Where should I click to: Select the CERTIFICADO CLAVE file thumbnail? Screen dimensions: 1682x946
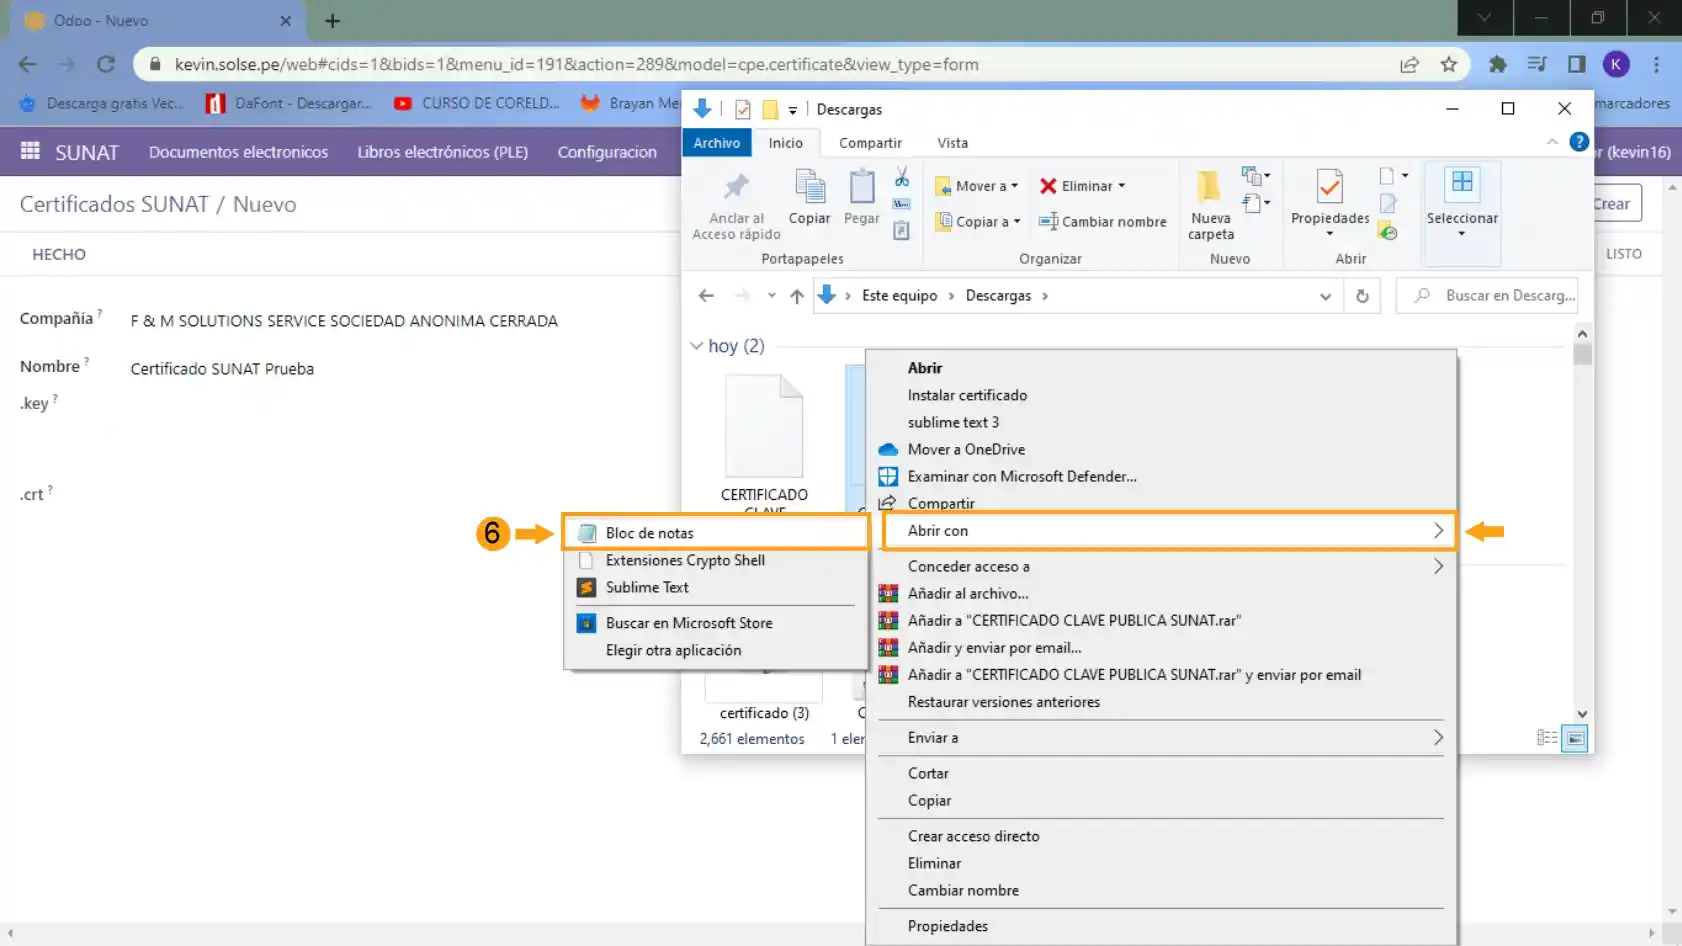pyautogui.click(x=764, y=426)
